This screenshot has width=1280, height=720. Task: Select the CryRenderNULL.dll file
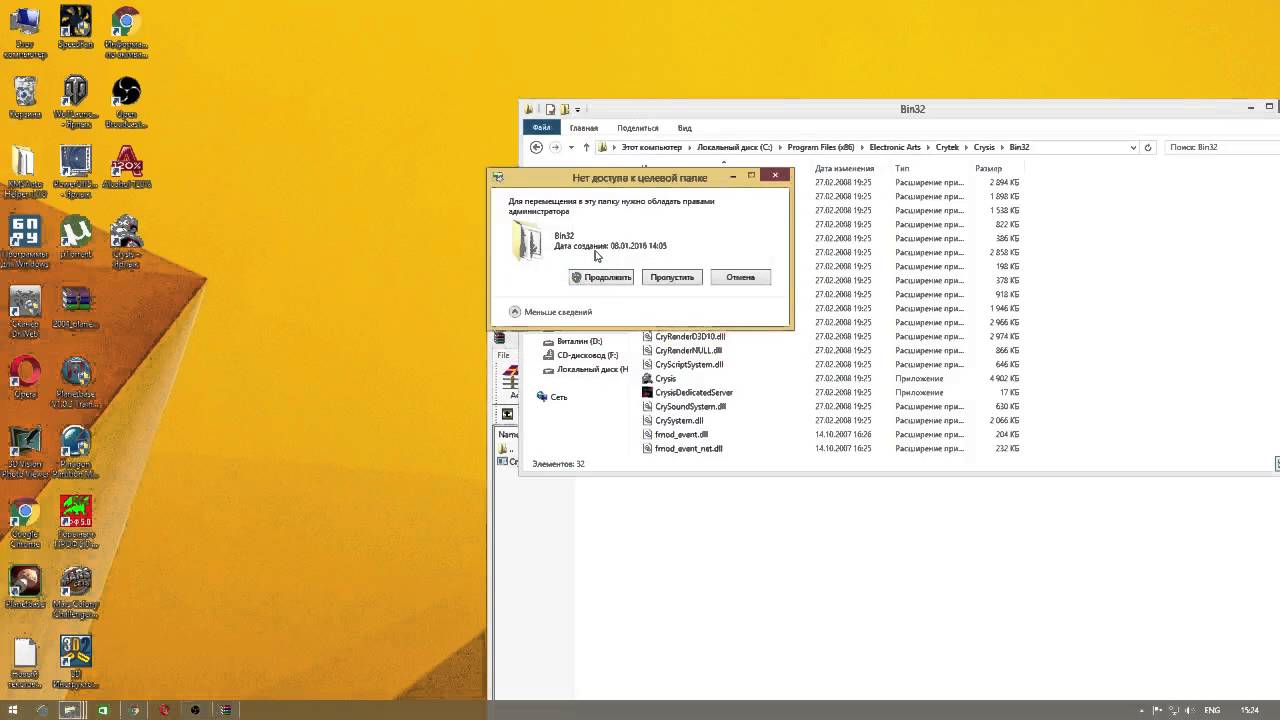(x=688, y=351)
